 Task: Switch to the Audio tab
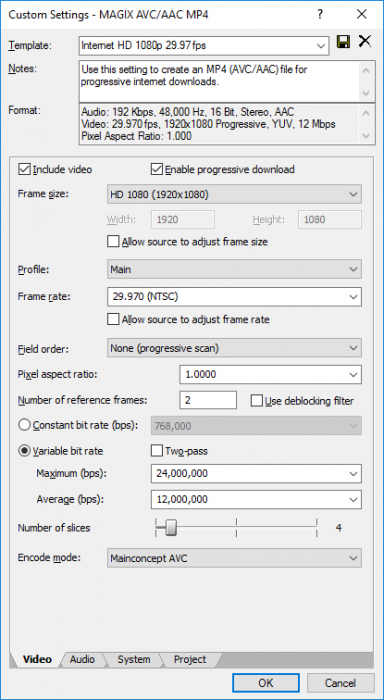pos(82,659)
